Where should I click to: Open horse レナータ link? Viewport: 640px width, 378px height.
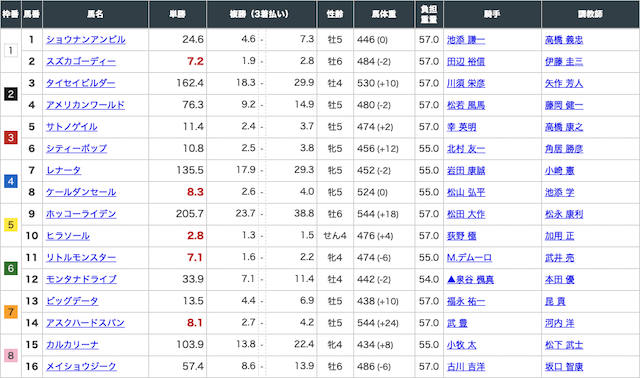(63, 170)
